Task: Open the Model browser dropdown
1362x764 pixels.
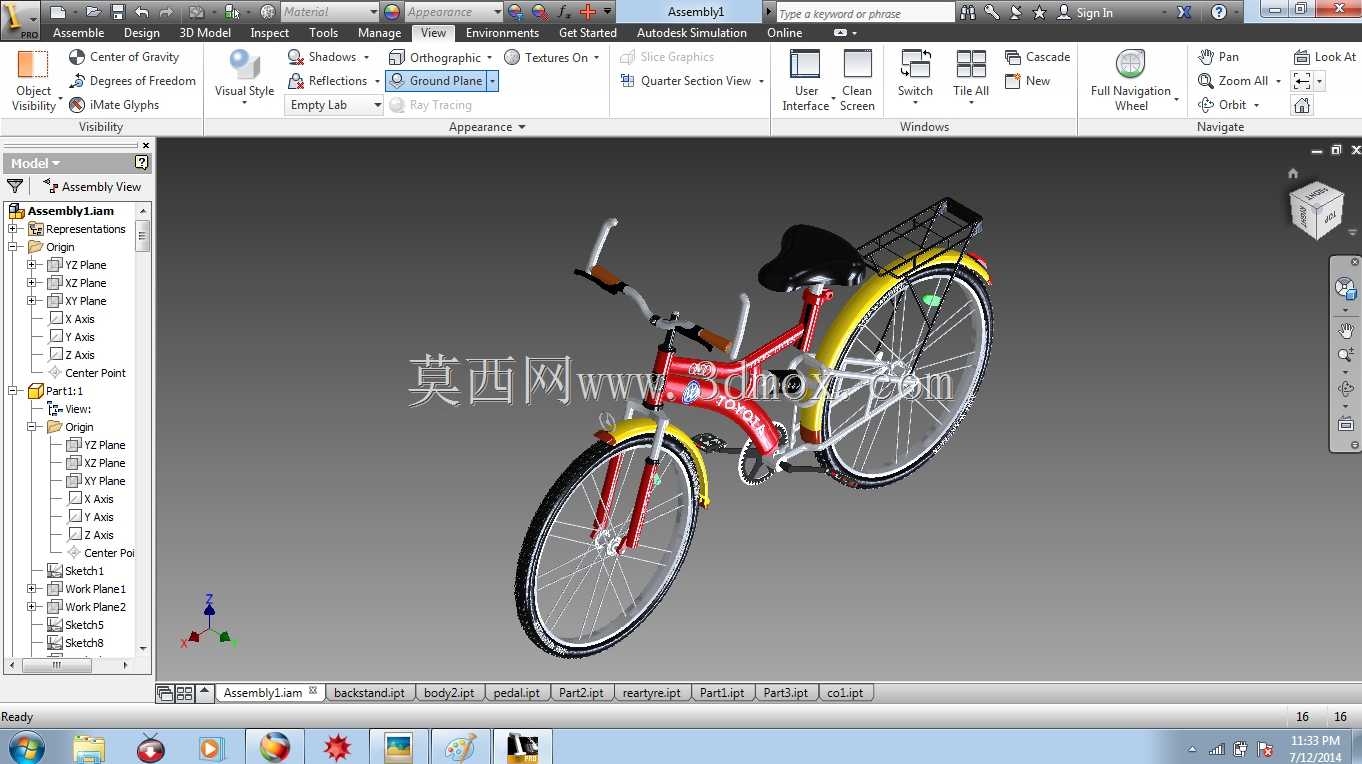Action: (35, 163)
